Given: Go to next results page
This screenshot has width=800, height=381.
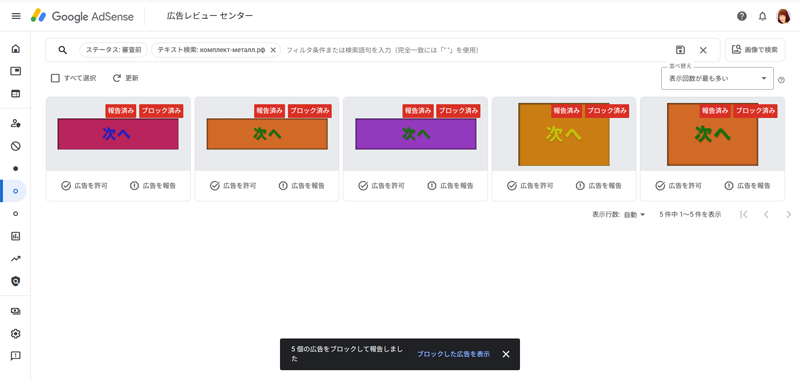Looking at the screenshot, I should (788, 215).
